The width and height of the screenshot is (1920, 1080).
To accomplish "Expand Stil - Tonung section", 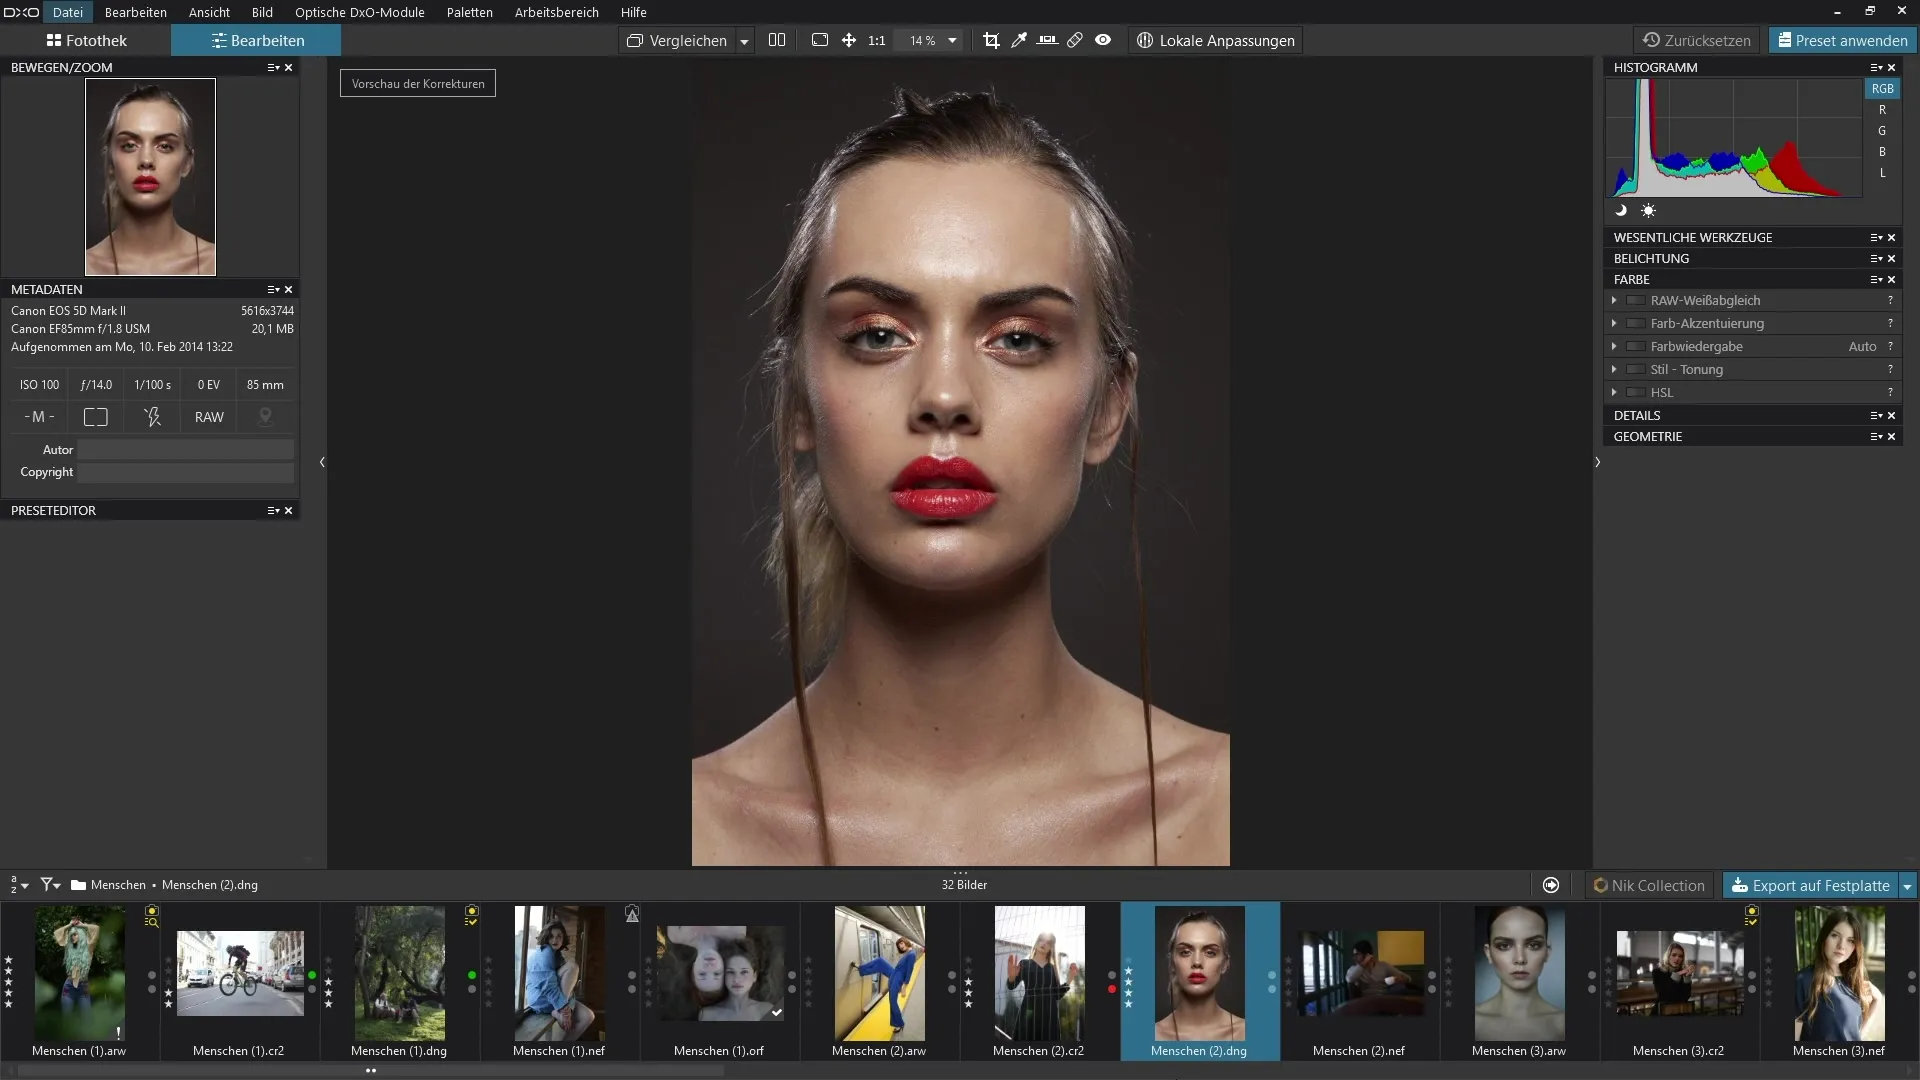I will (1614, 369).
